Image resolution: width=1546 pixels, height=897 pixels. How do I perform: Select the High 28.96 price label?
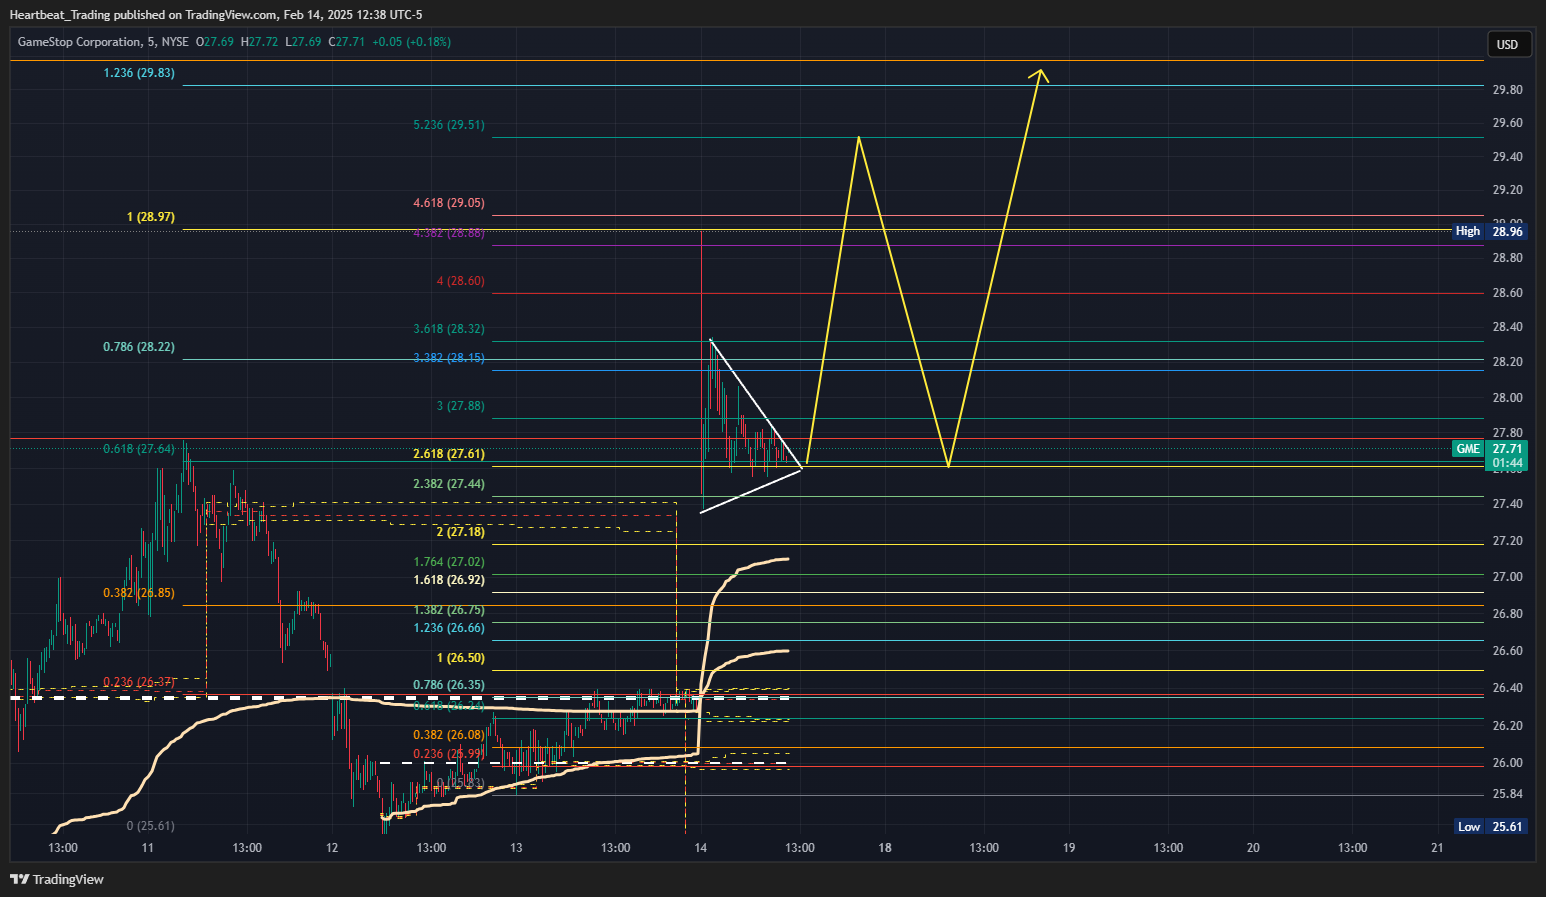pos(1489,231)
